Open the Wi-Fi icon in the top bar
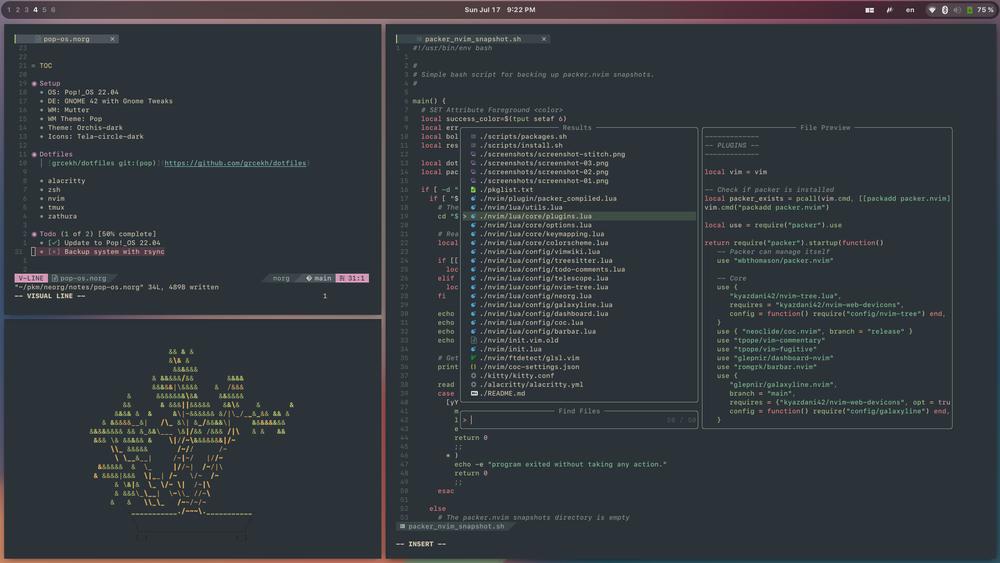 [932, 10]
